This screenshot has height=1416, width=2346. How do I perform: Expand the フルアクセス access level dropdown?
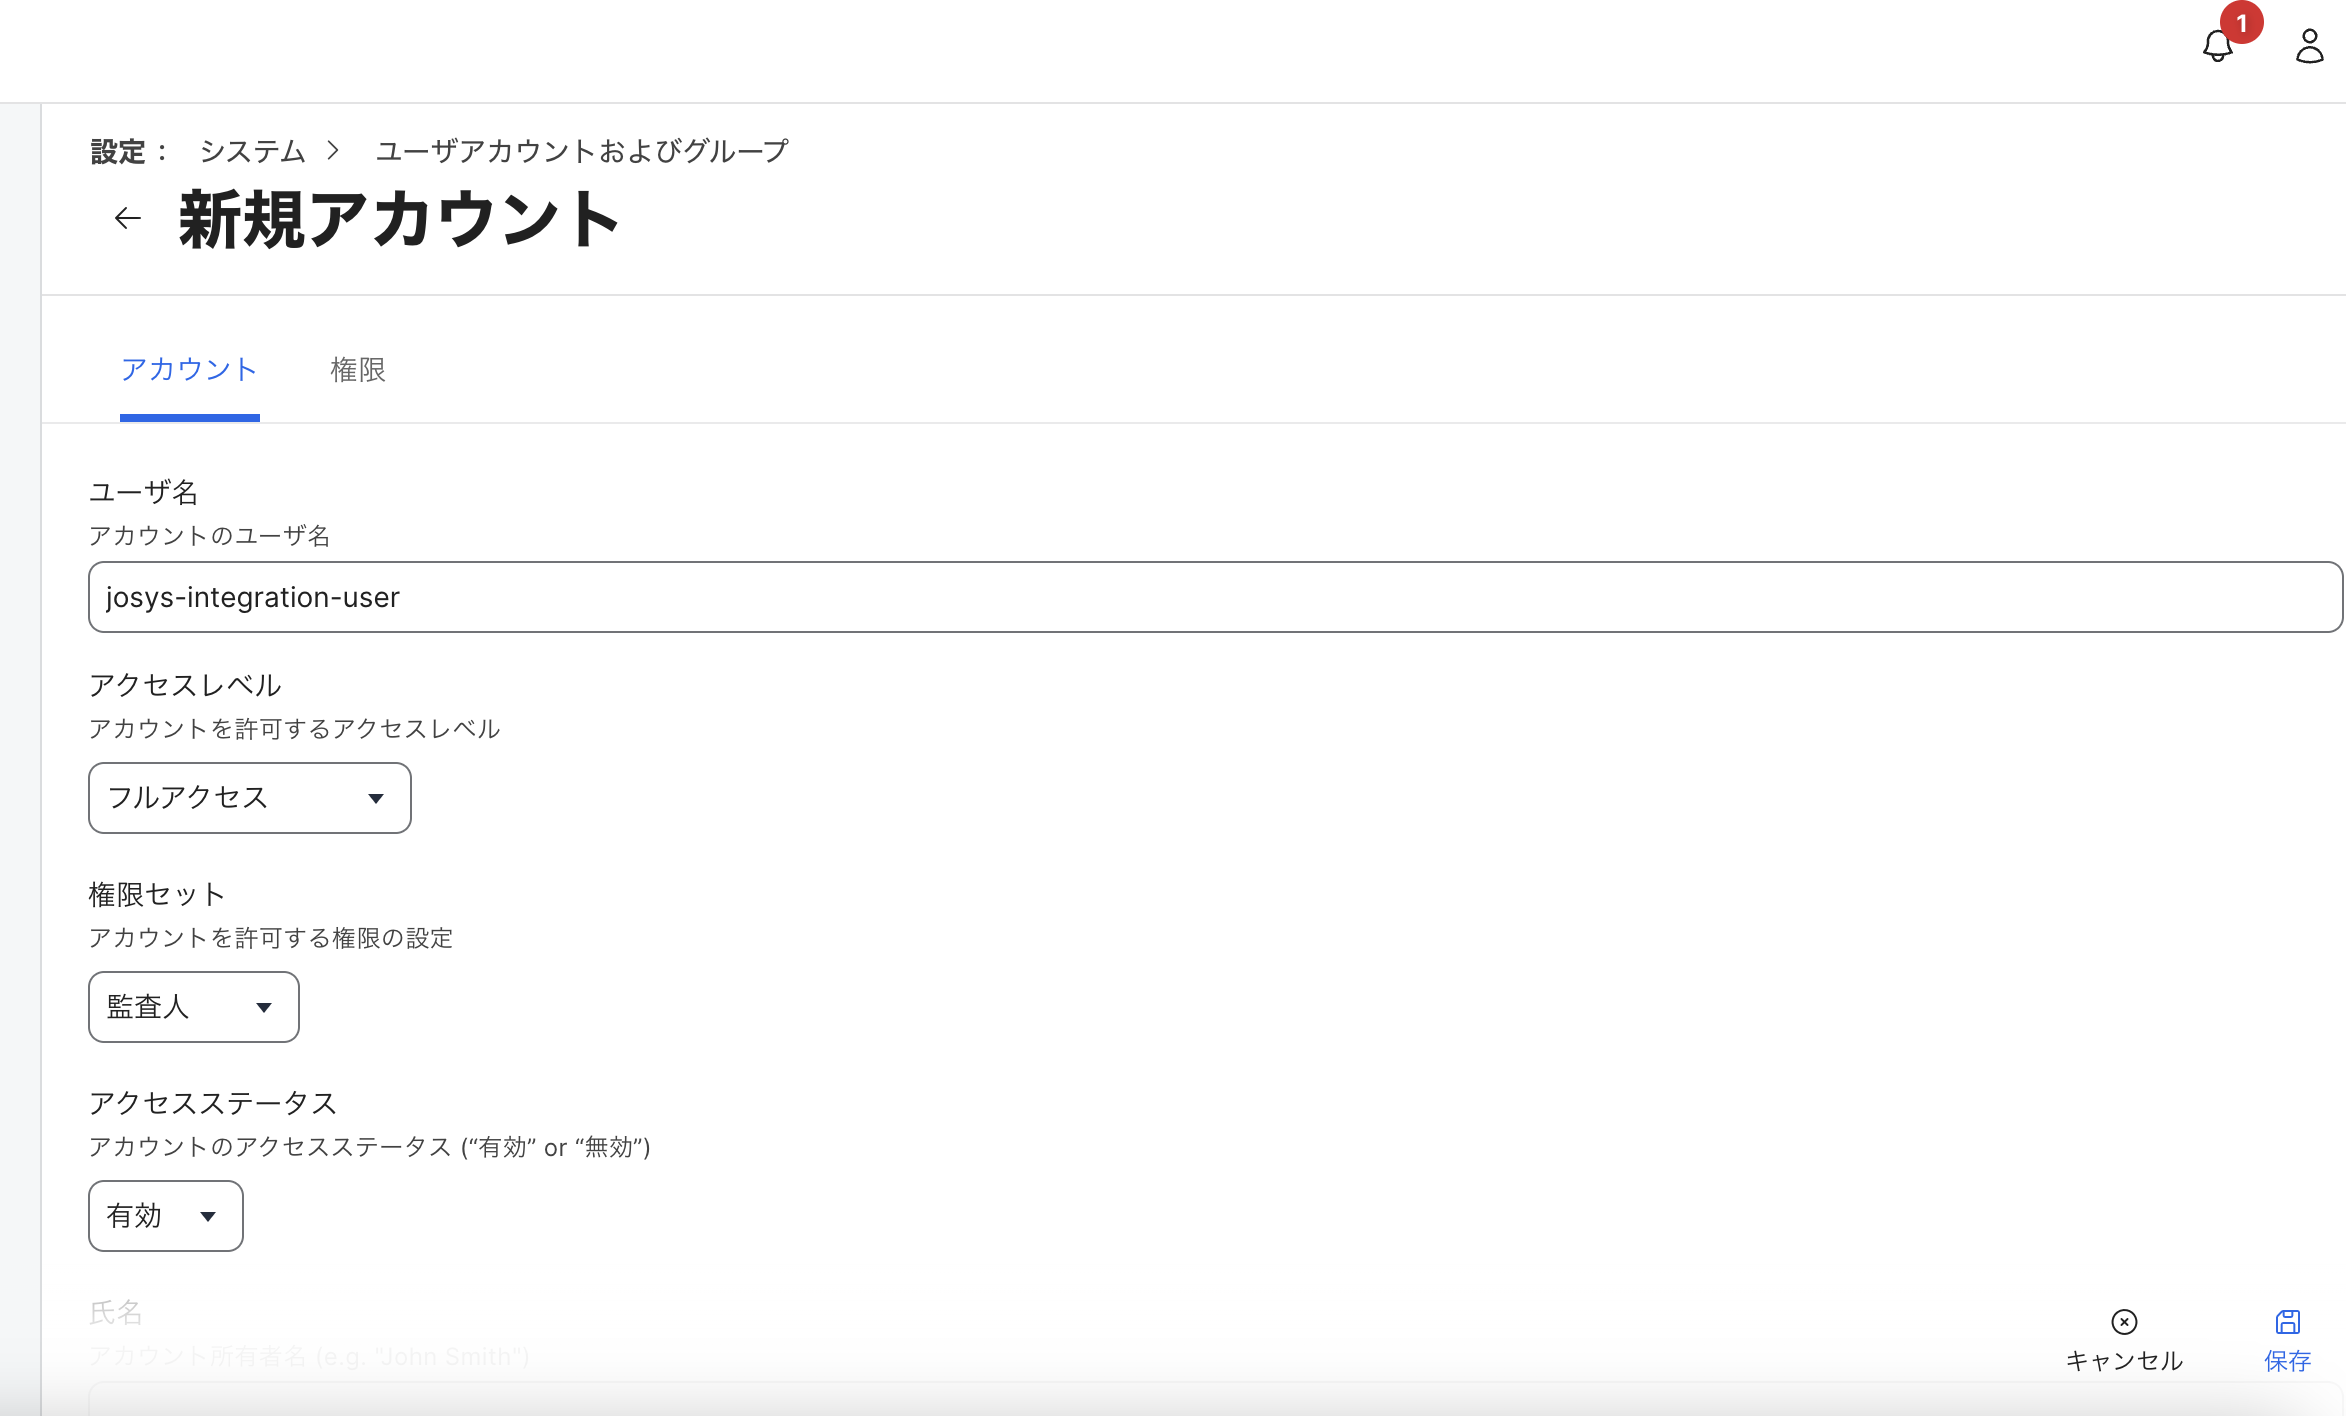[249, 798]
